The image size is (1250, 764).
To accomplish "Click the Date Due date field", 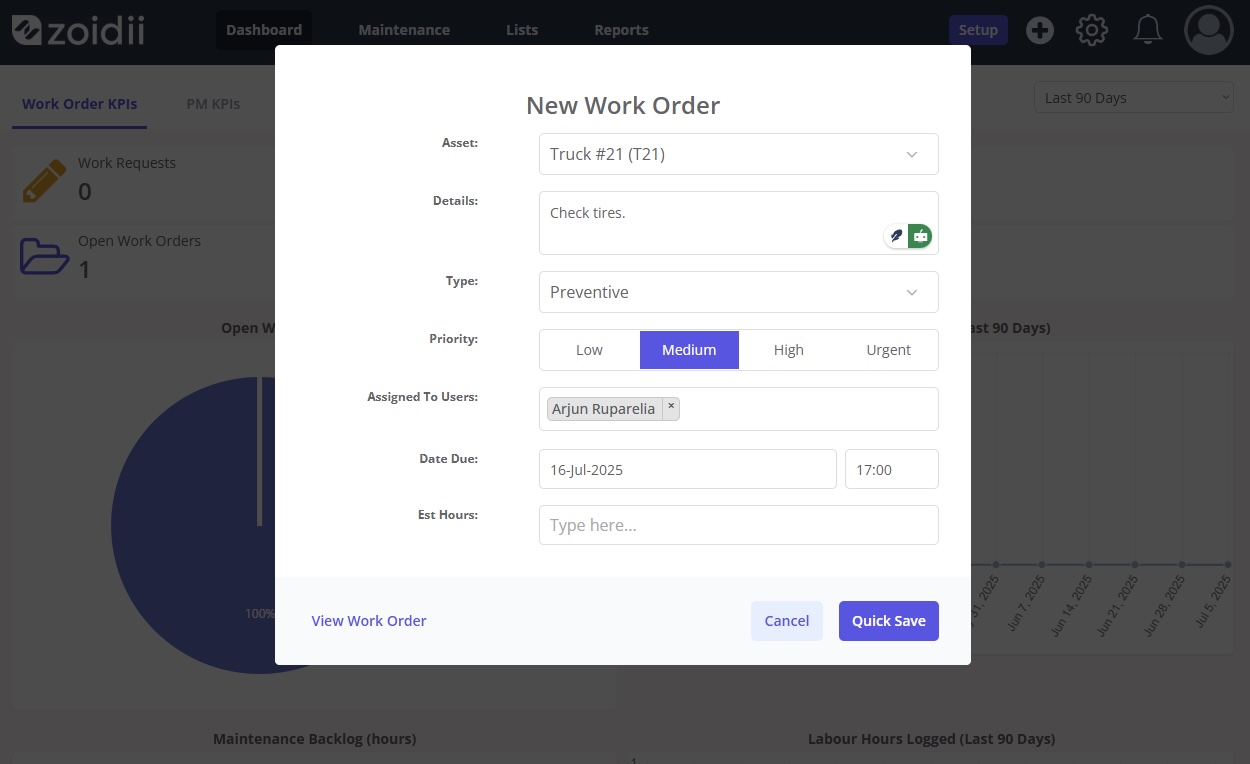I will (x=687, y=469).
